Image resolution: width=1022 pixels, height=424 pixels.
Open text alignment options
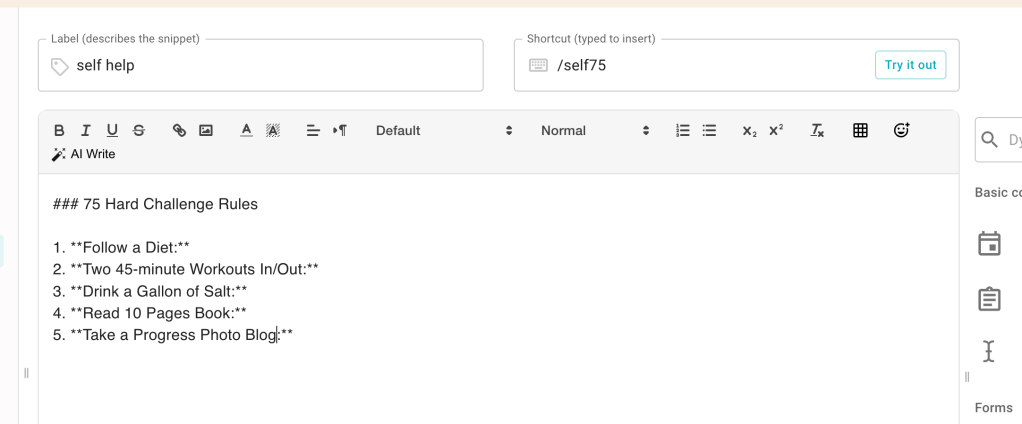pyautogui.click(x=313, y=130)
